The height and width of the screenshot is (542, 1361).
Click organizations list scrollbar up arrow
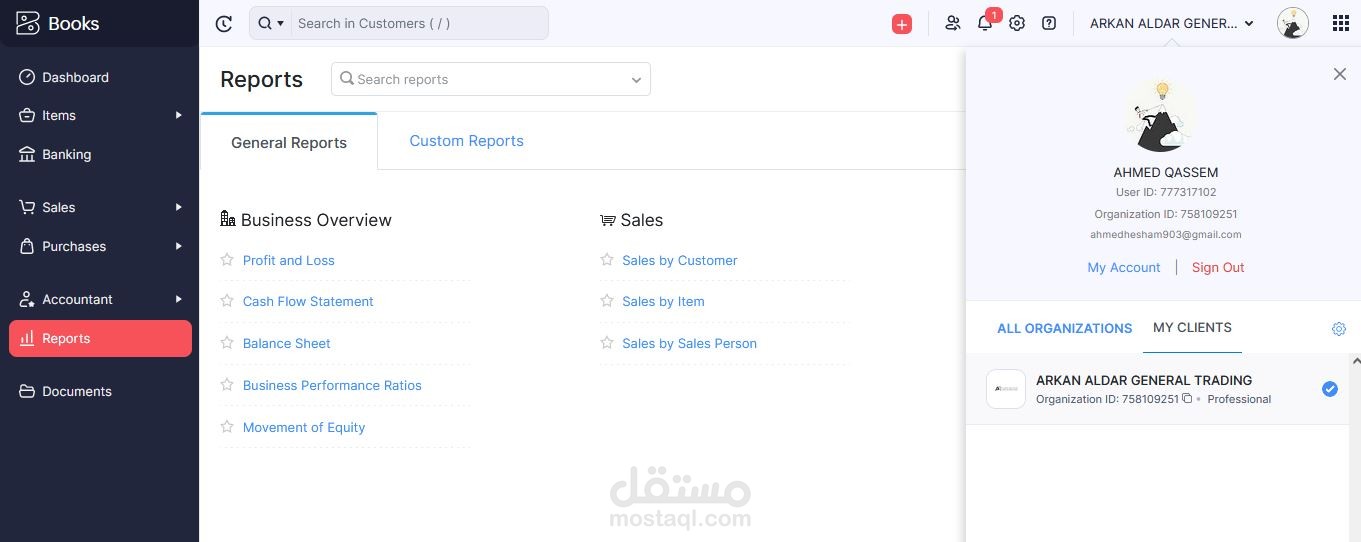point(1355,361)
